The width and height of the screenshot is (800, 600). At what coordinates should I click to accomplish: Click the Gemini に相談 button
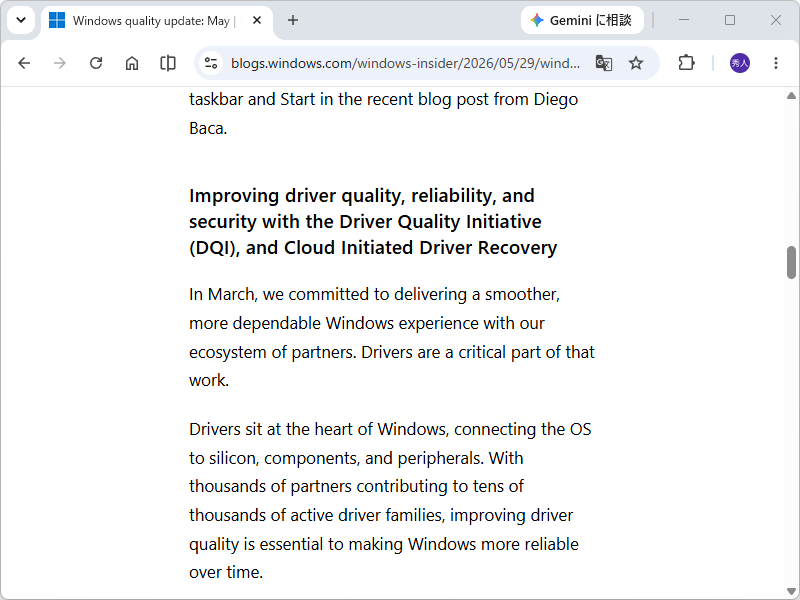[582, 20]
